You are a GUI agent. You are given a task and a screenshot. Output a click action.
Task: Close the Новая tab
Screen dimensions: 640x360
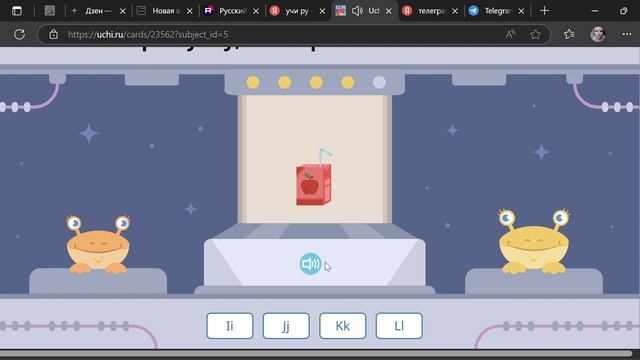tap(189, 11)
